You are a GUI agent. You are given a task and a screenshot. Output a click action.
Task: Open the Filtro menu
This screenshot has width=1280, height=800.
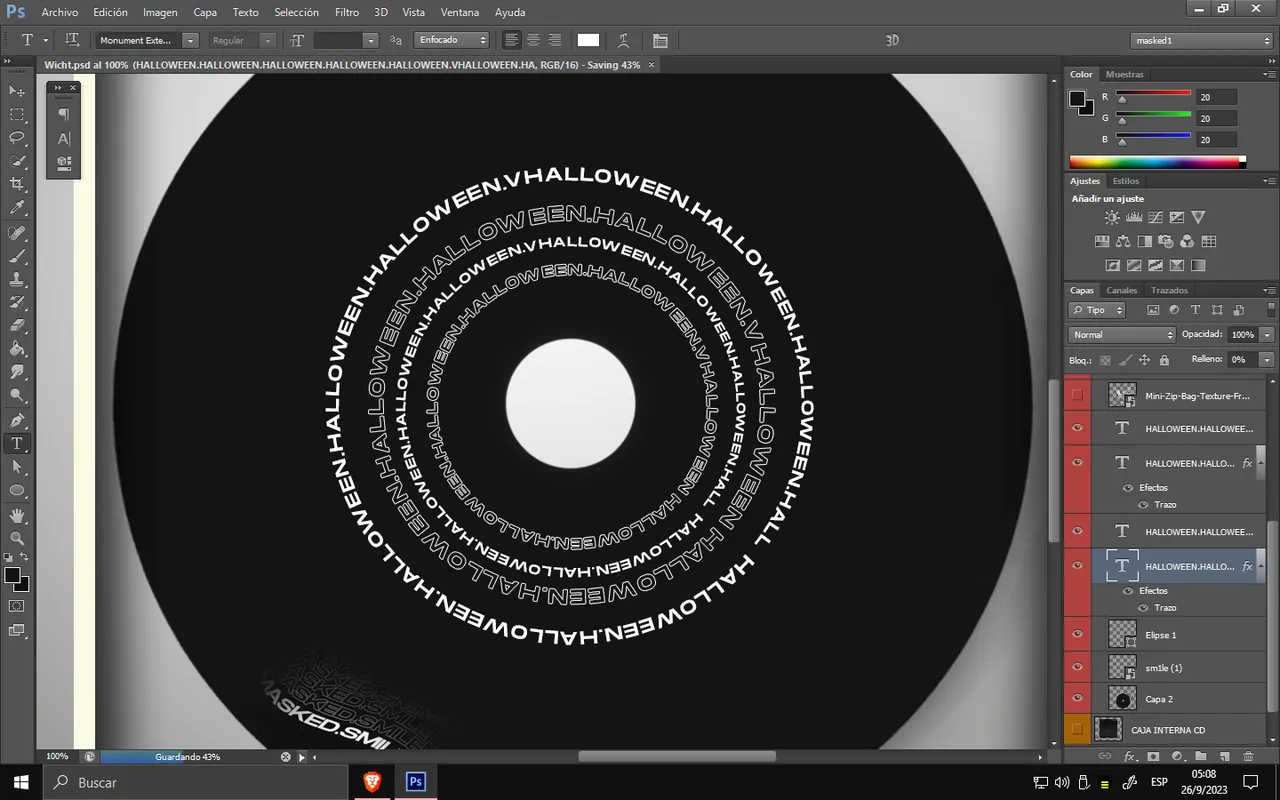347,12
